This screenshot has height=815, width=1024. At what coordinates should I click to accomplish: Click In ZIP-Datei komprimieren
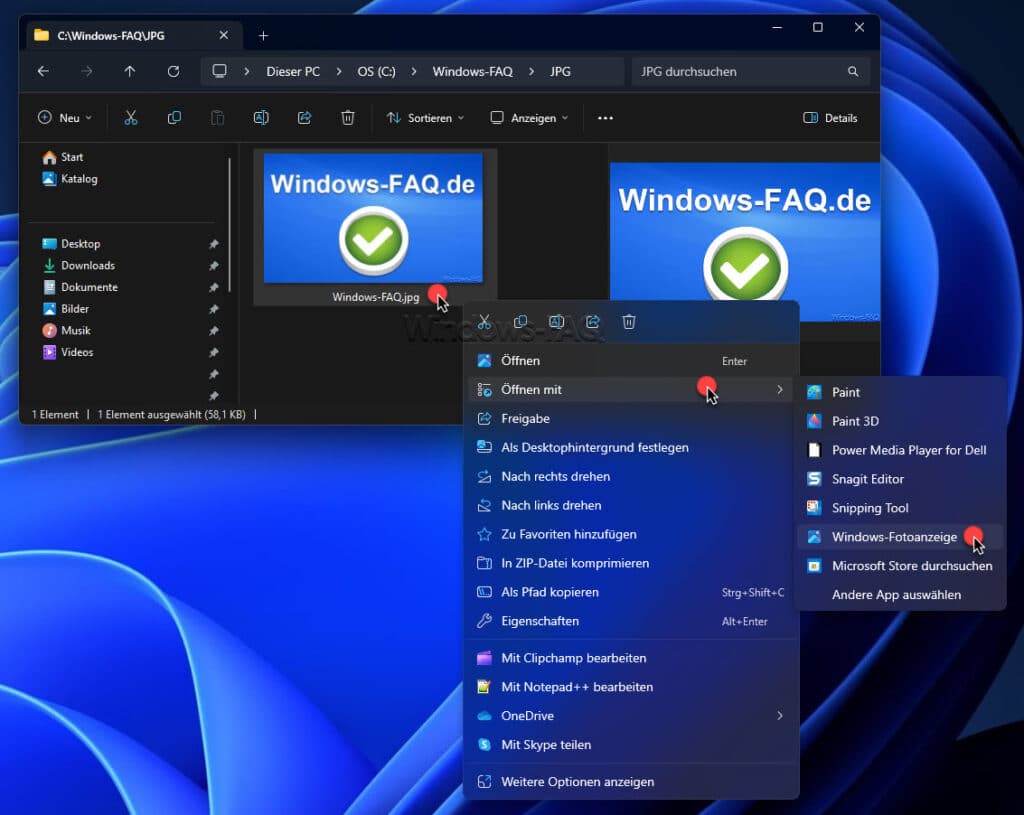[x=631, y=563]
